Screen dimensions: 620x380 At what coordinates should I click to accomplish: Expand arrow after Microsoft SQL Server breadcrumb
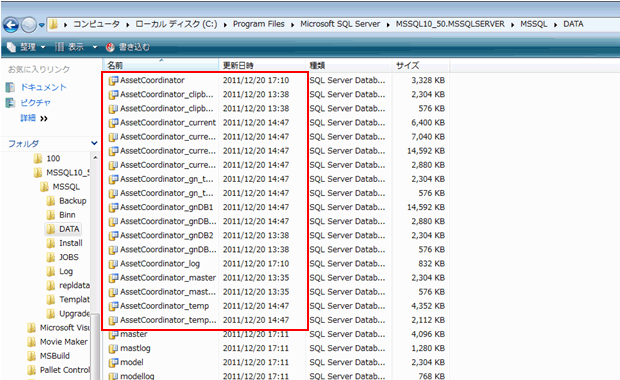point(388,25)
